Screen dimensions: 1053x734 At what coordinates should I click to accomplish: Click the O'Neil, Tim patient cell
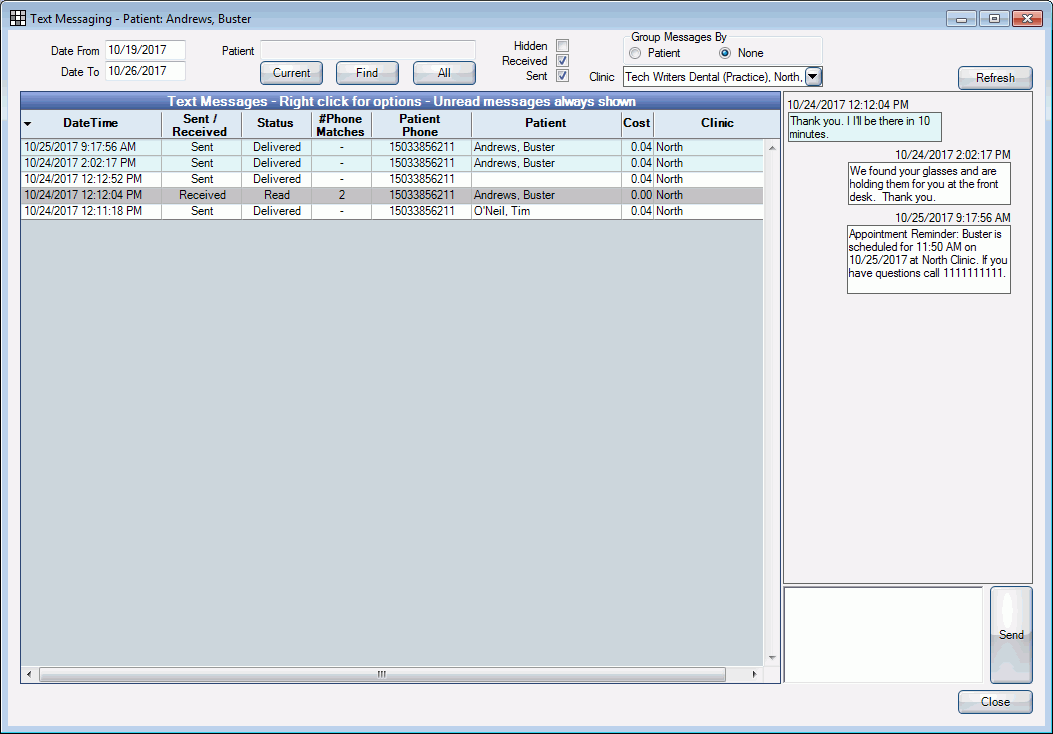coord(546,212)
